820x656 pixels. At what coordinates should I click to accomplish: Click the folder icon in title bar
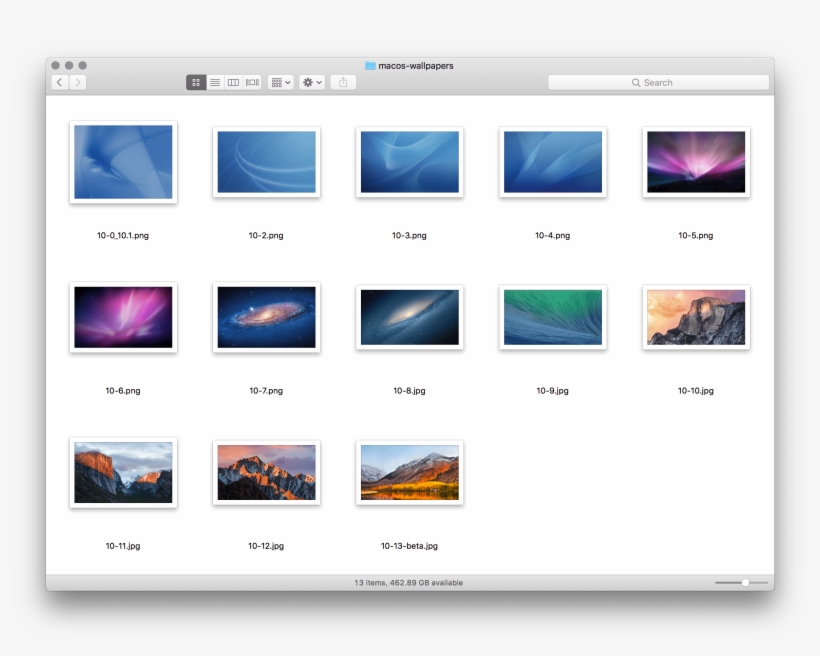tap(370, 65)
